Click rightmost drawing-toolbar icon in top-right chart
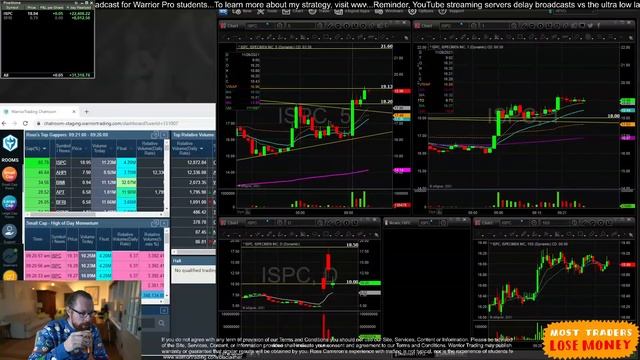 tap(631, 38)
